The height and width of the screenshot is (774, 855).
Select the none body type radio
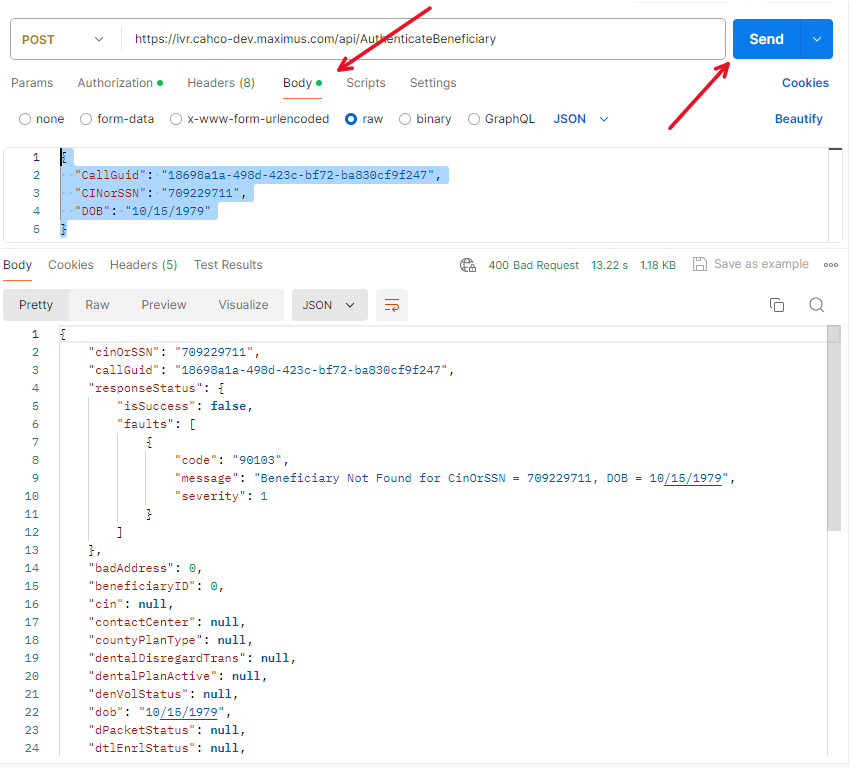coord(25,119)
